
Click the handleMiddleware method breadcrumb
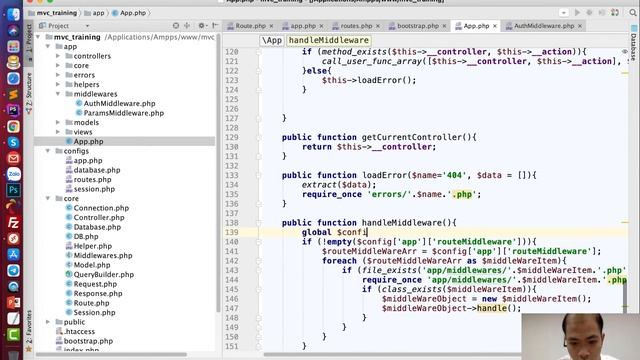tap(329, 40)
